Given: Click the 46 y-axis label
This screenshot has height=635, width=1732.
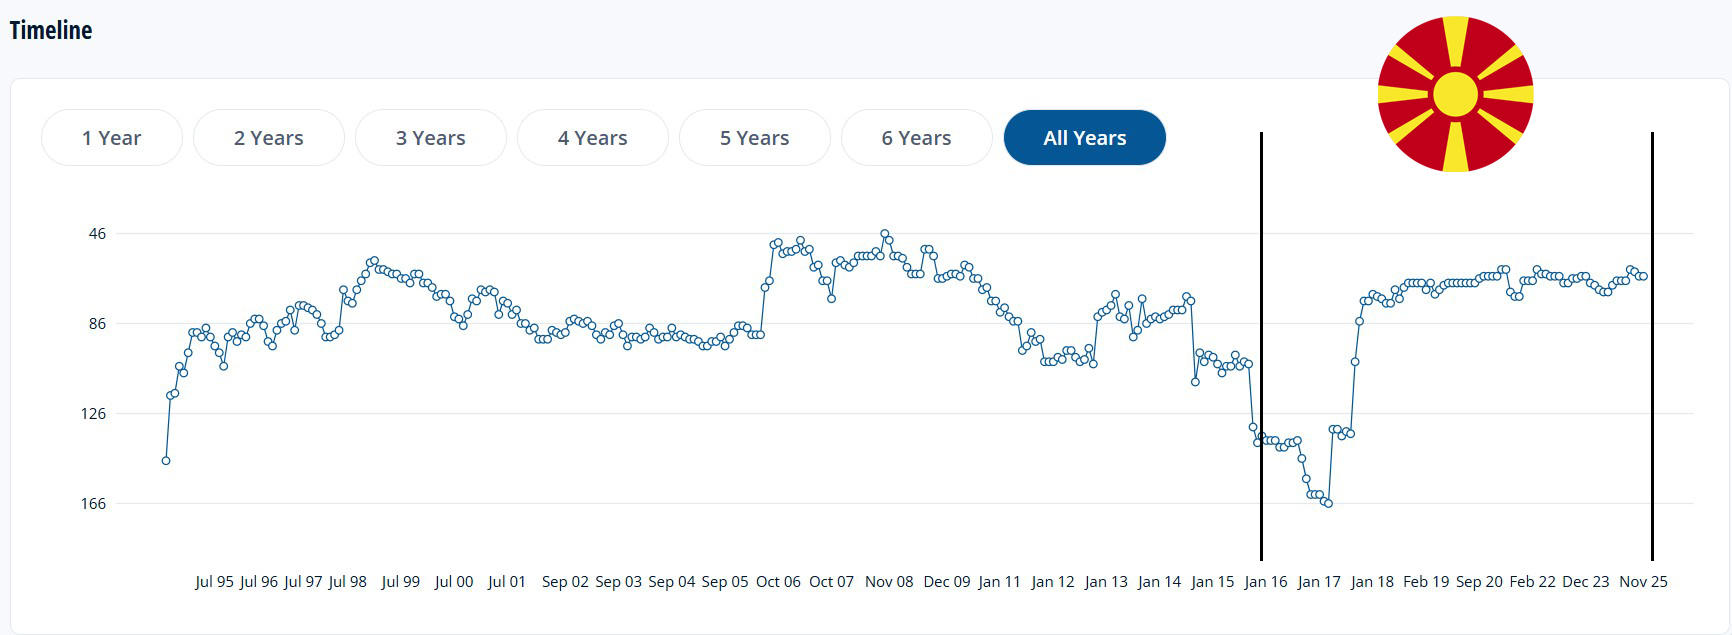Looking at the screenshot, I should pyautogui.click(x=97, y=234).
